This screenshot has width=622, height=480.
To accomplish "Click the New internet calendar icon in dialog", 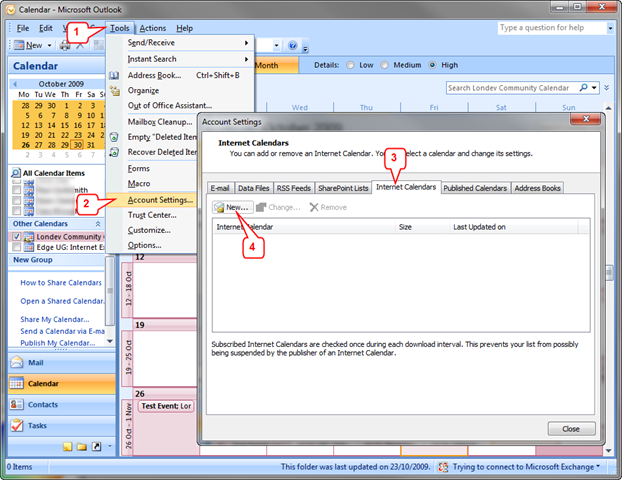I will (x=219, y=207).
